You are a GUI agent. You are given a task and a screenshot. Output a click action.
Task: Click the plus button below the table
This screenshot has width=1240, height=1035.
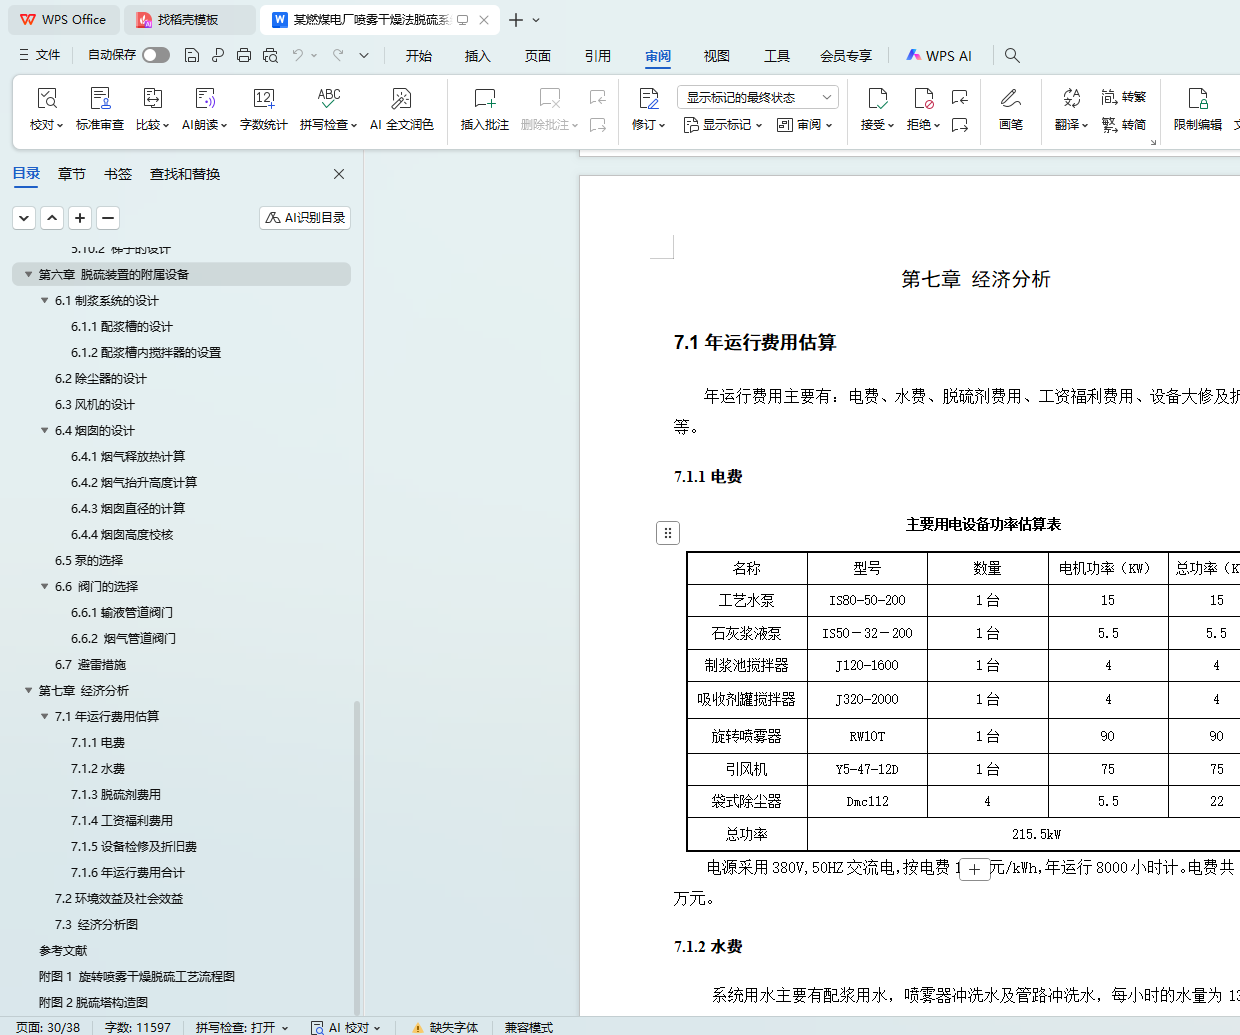point(975,869)
